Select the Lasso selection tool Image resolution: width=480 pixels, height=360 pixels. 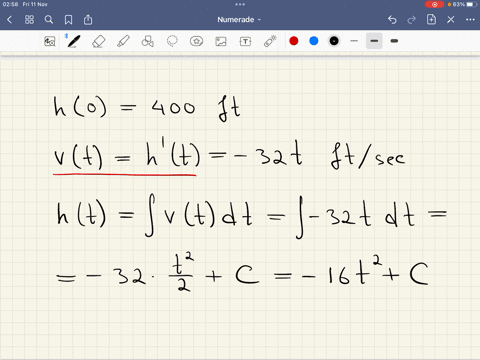click(172, 41)
